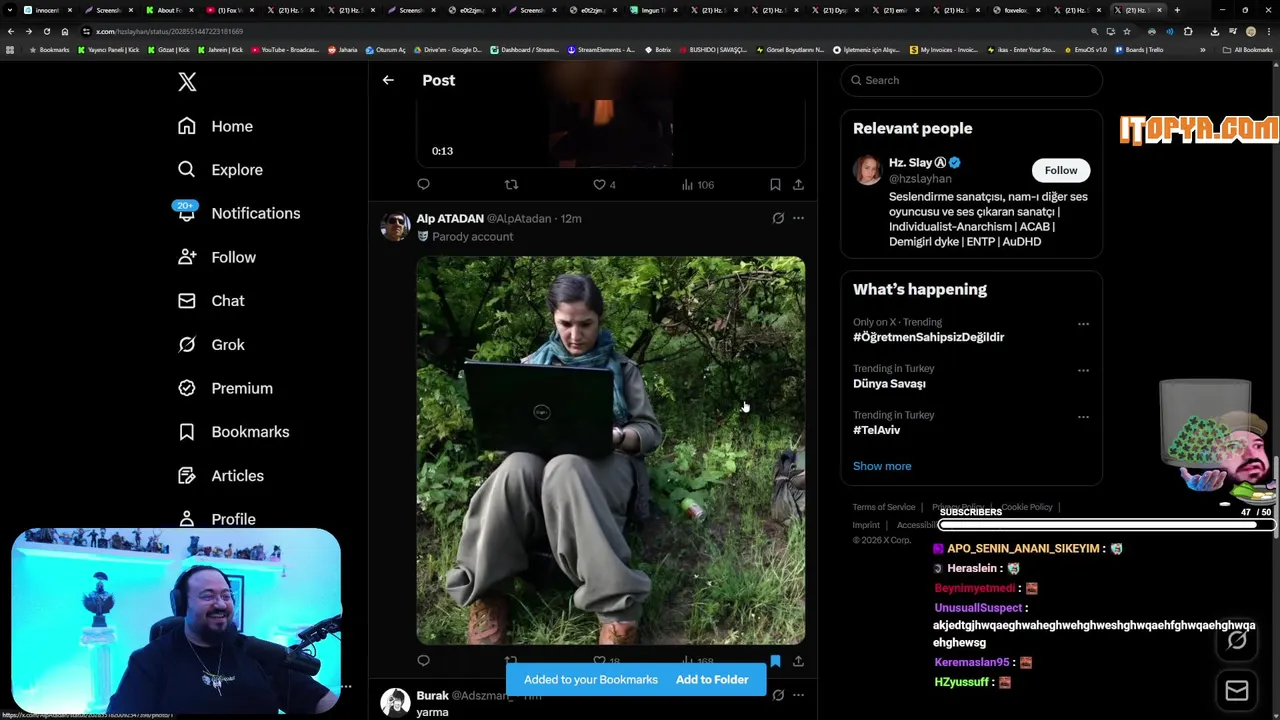1280x720 pixels.
Task: Bookmark the video post
Action: (775, 184)
